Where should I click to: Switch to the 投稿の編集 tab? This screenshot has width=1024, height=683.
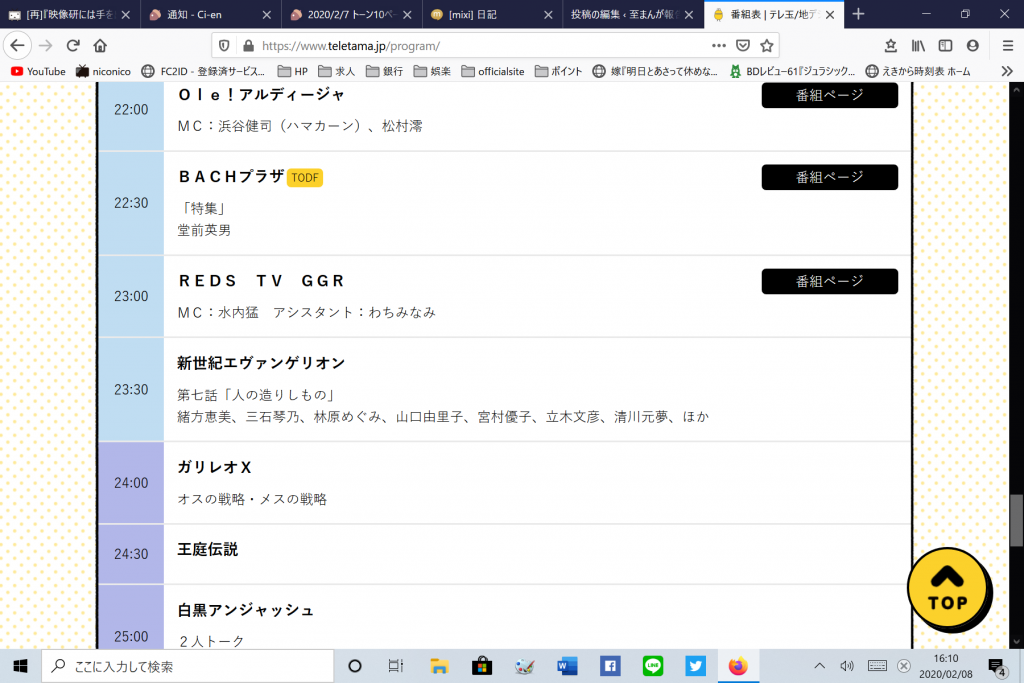[633, 14]
